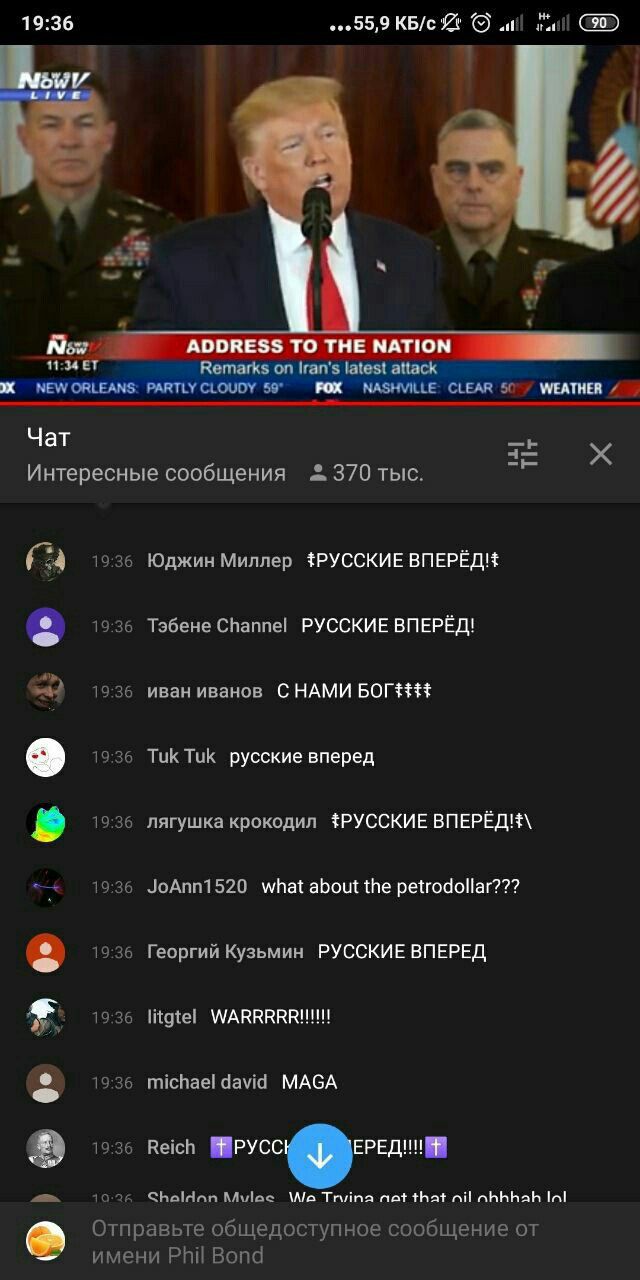Tap иван иванов's avatar picture

(x=45, y=691)
